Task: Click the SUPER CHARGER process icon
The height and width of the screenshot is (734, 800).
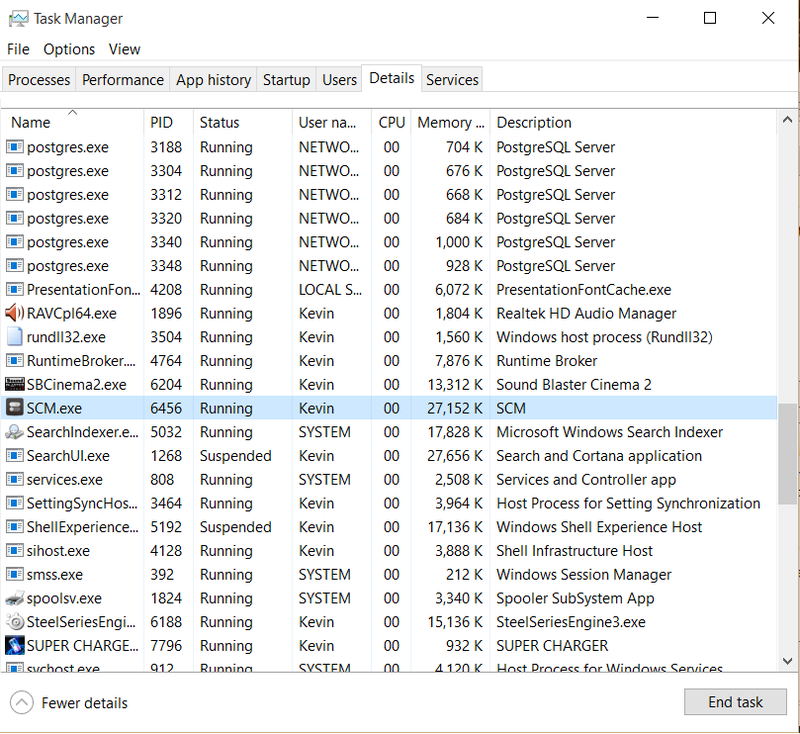Action: pyautogui.click(x=14, y=645)
